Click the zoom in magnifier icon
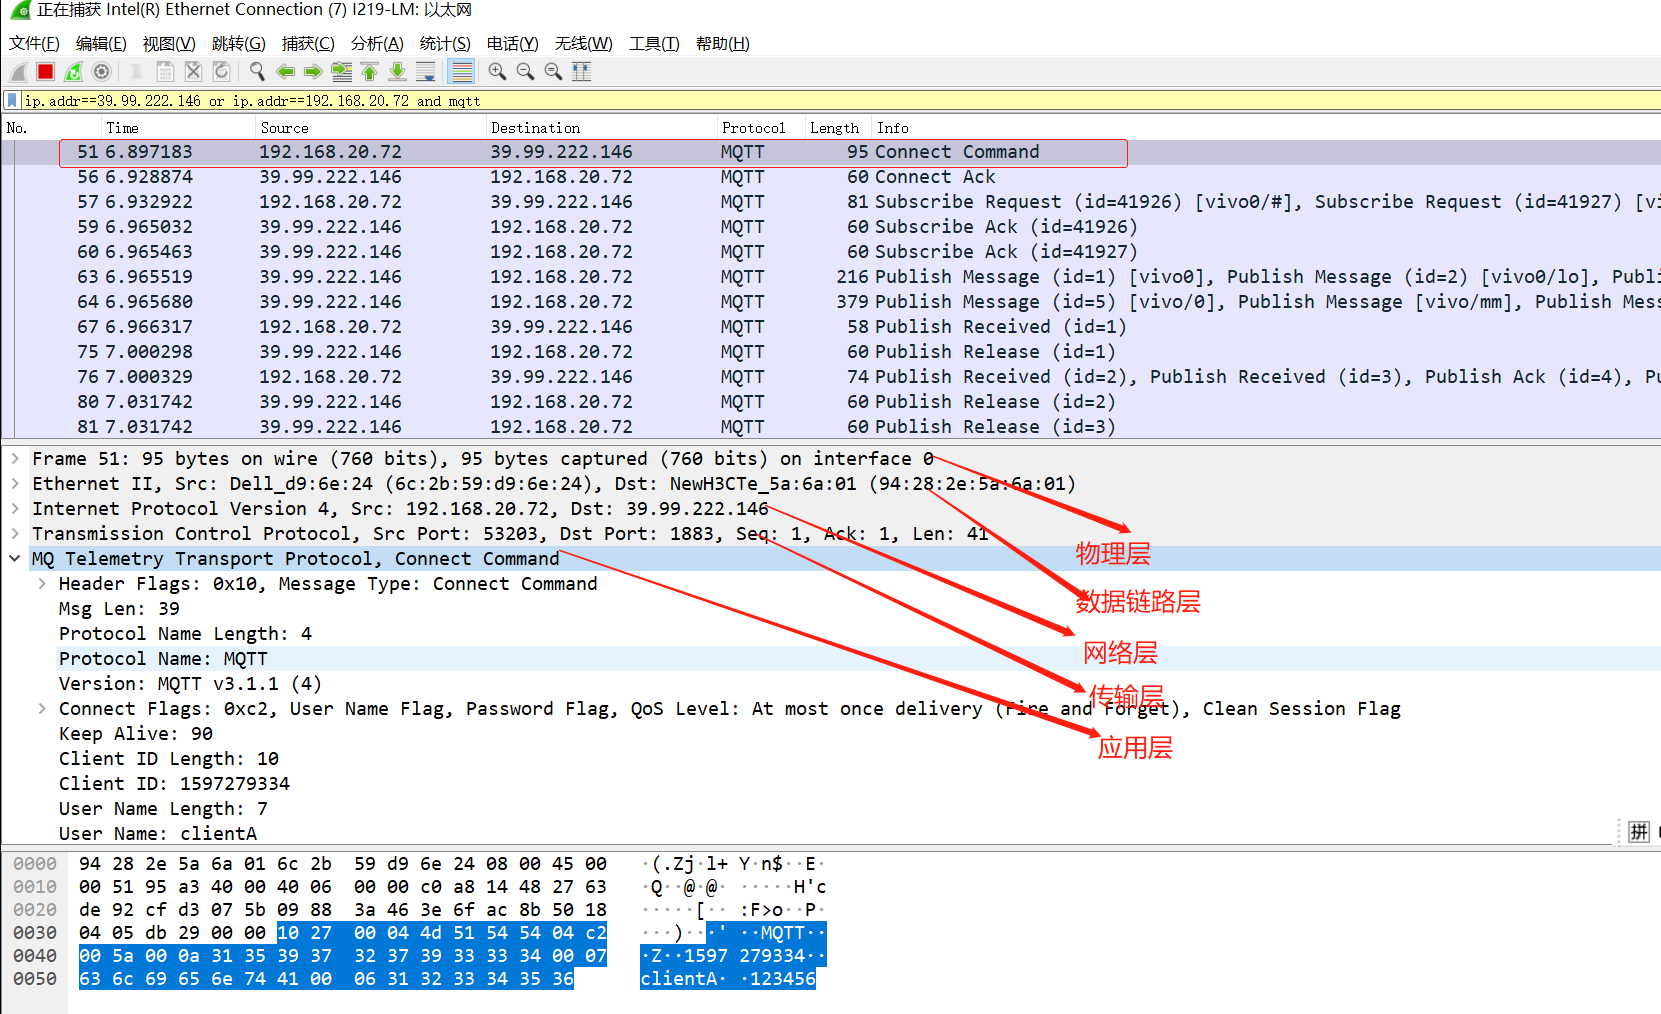The height and width of the screenshot is (1014, 1661). (x=497, y=72)
